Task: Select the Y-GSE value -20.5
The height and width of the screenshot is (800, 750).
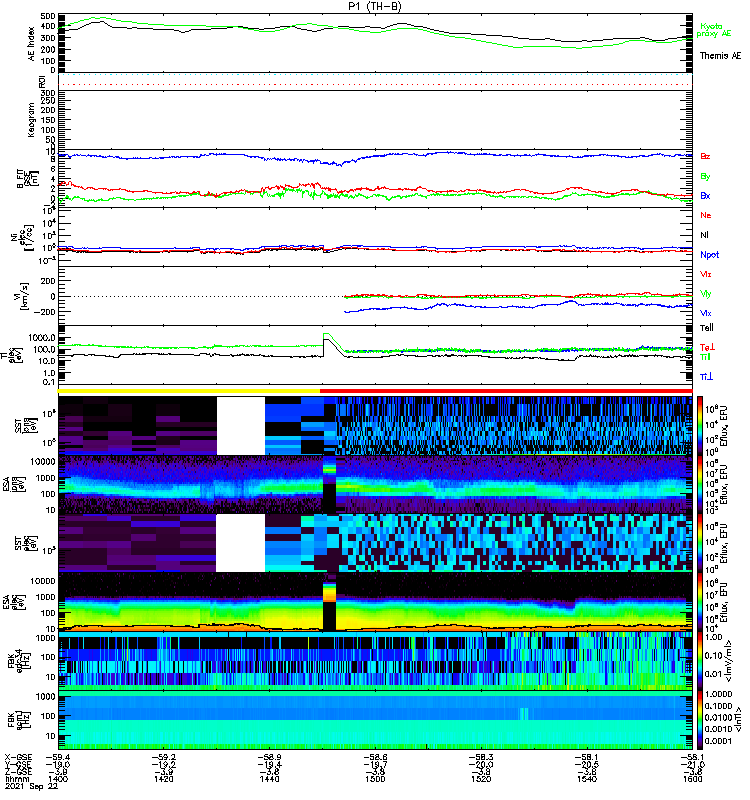Action: click(586, 764)
